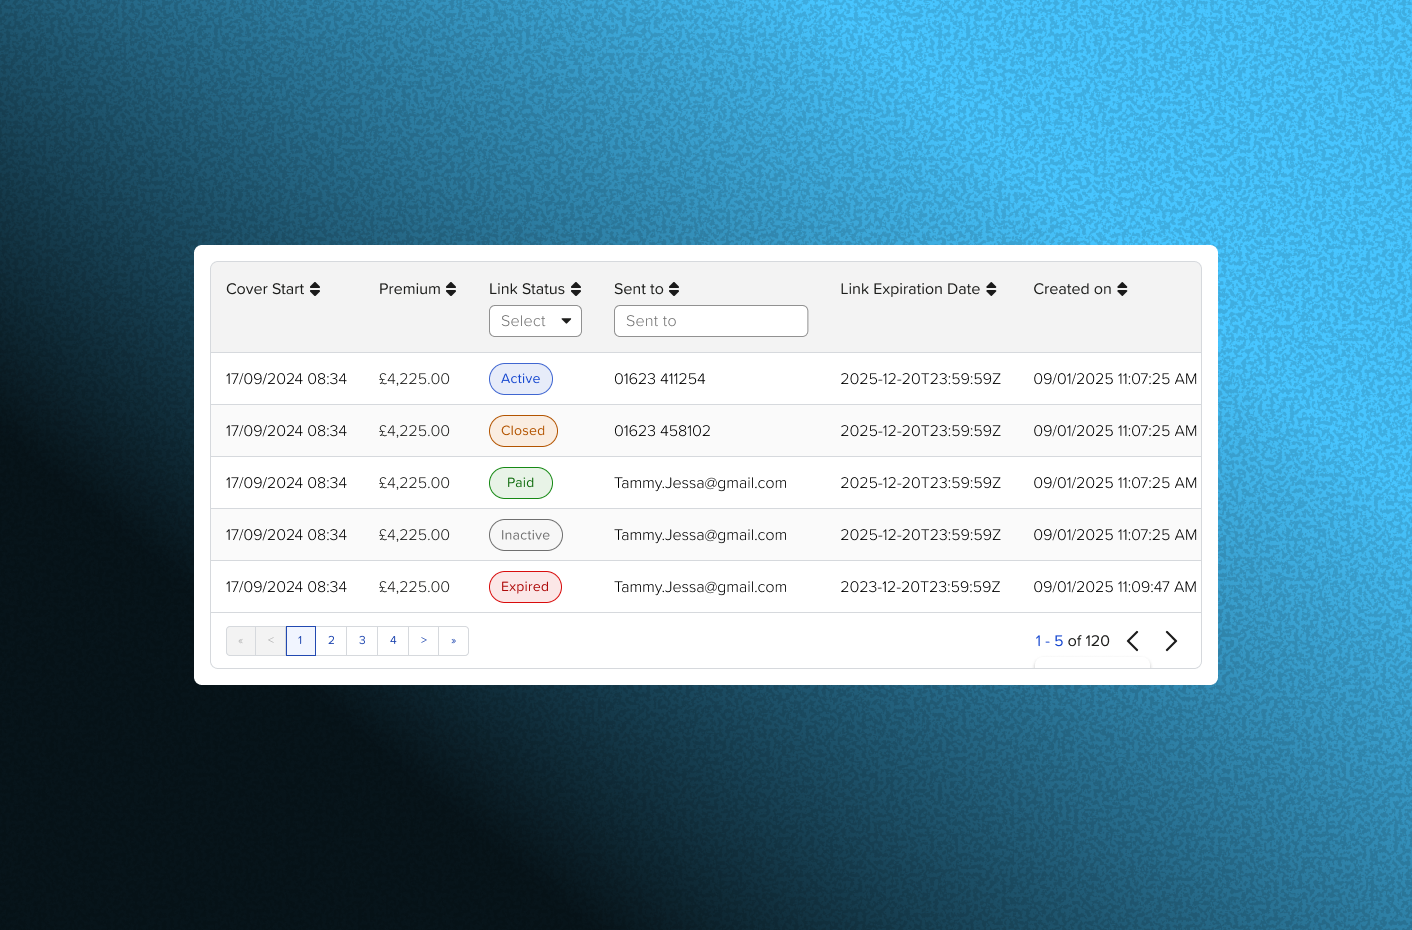Click the Sent to filter input field
The height and width of the screenshot is (930, 1412).
[x=711, y=321]
